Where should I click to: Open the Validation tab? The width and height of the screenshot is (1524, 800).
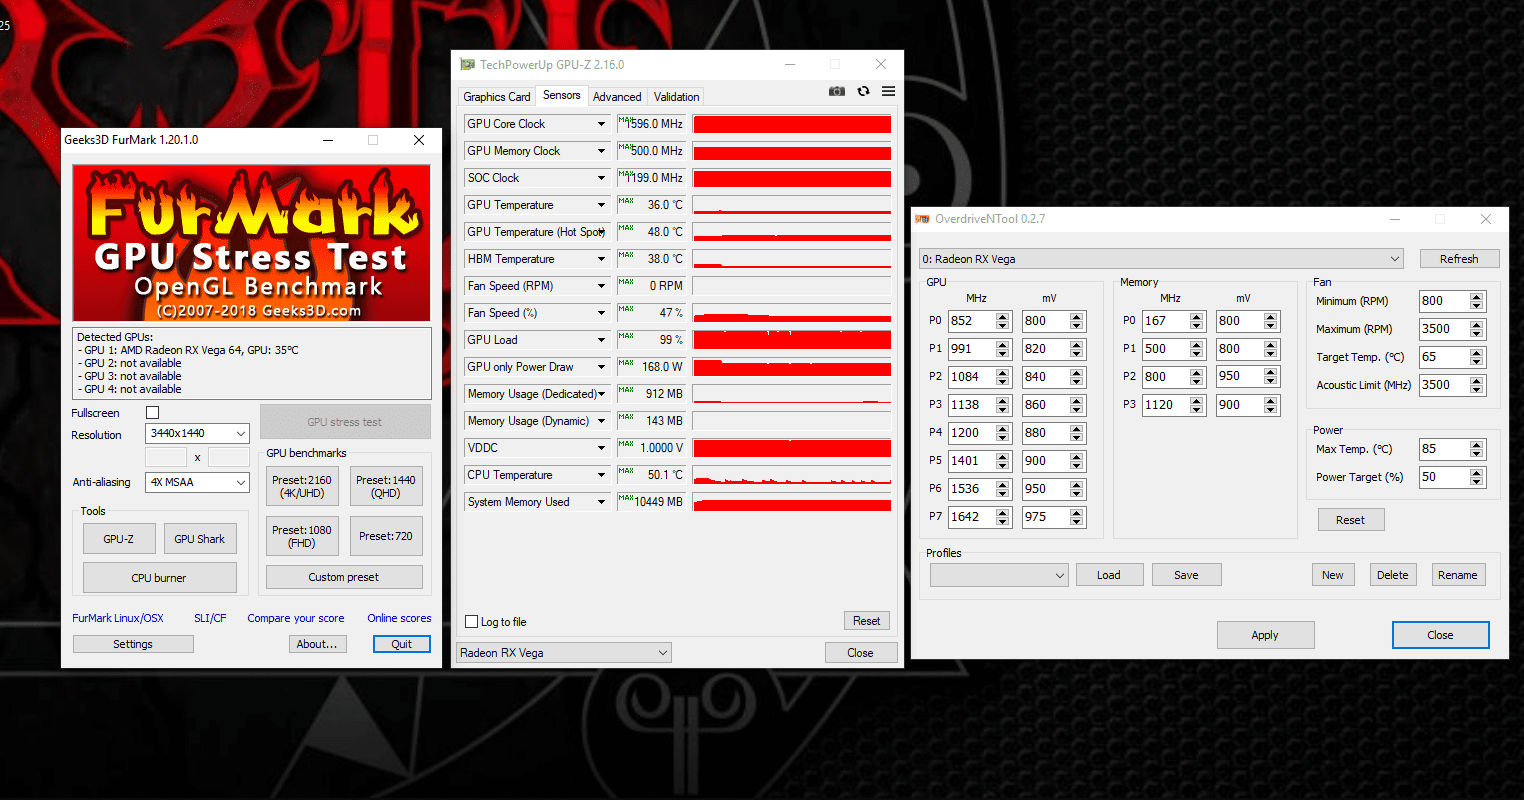click(x=676, y=97)
